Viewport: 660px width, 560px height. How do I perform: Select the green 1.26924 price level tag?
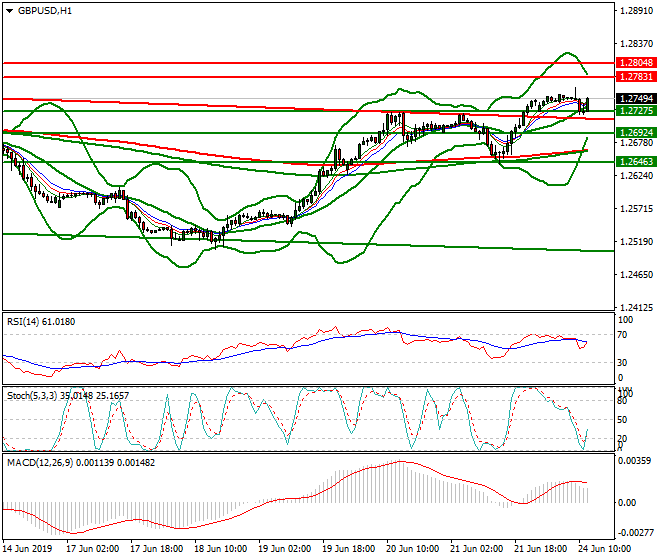click(635, 132)
